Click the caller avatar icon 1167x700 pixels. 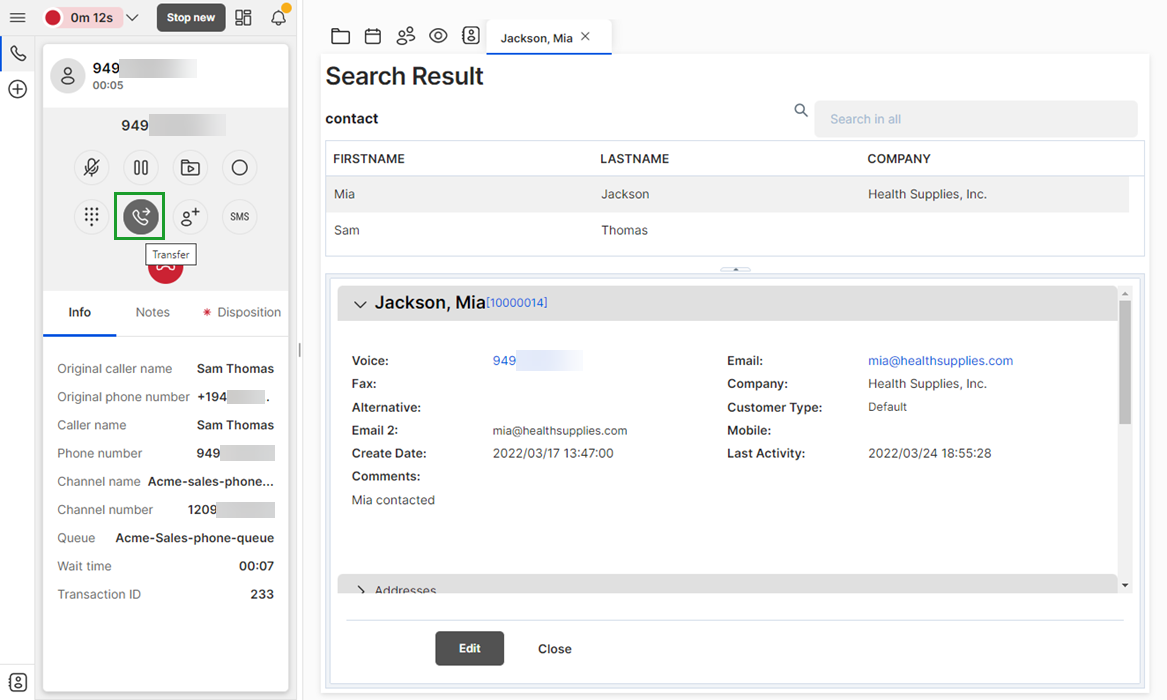68,75
